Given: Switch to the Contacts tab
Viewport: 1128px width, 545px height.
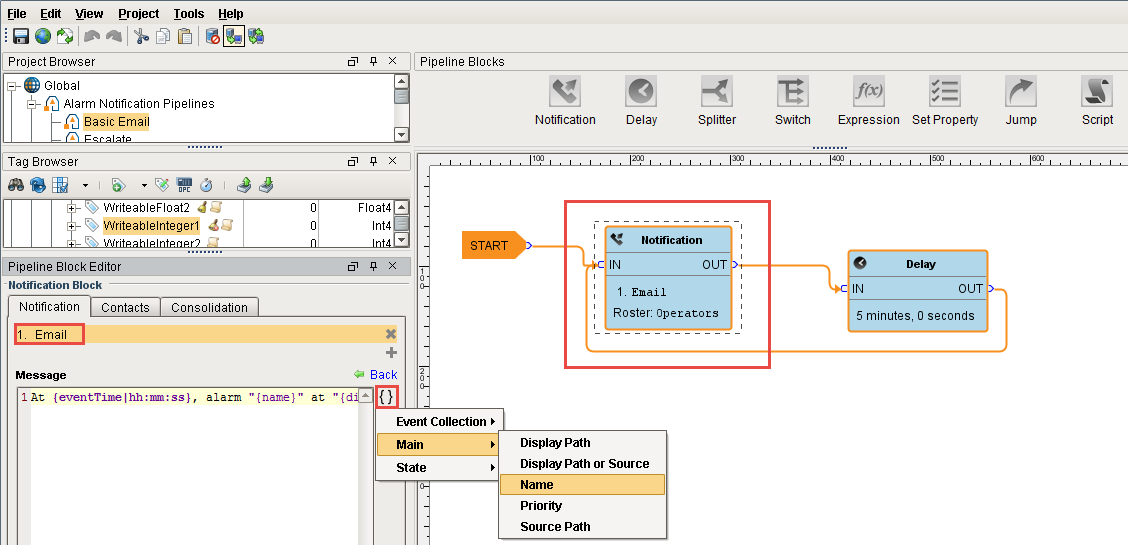Looking at the screenshot, I should [x=125, y=308].
